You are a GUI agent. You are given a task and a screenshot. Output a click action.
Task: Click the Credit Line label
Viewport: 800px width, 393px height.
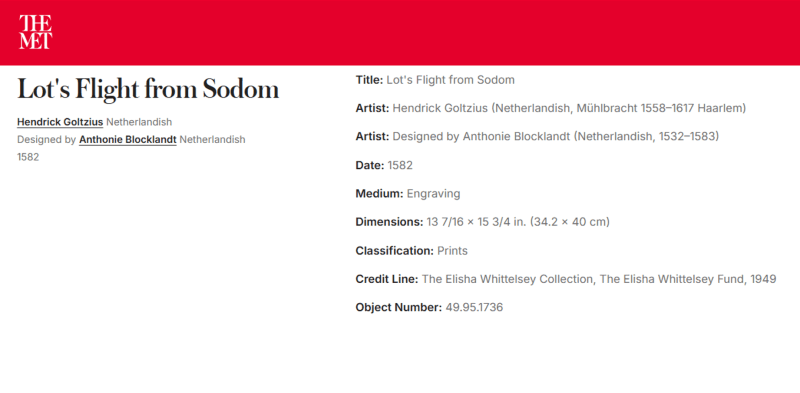click(387, 280)
